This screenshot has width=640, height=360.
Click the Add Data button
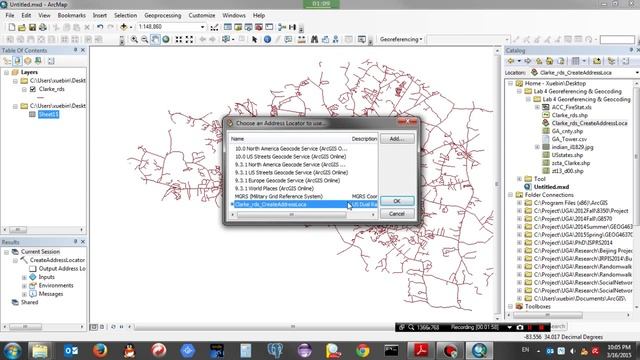pos(124,27)
